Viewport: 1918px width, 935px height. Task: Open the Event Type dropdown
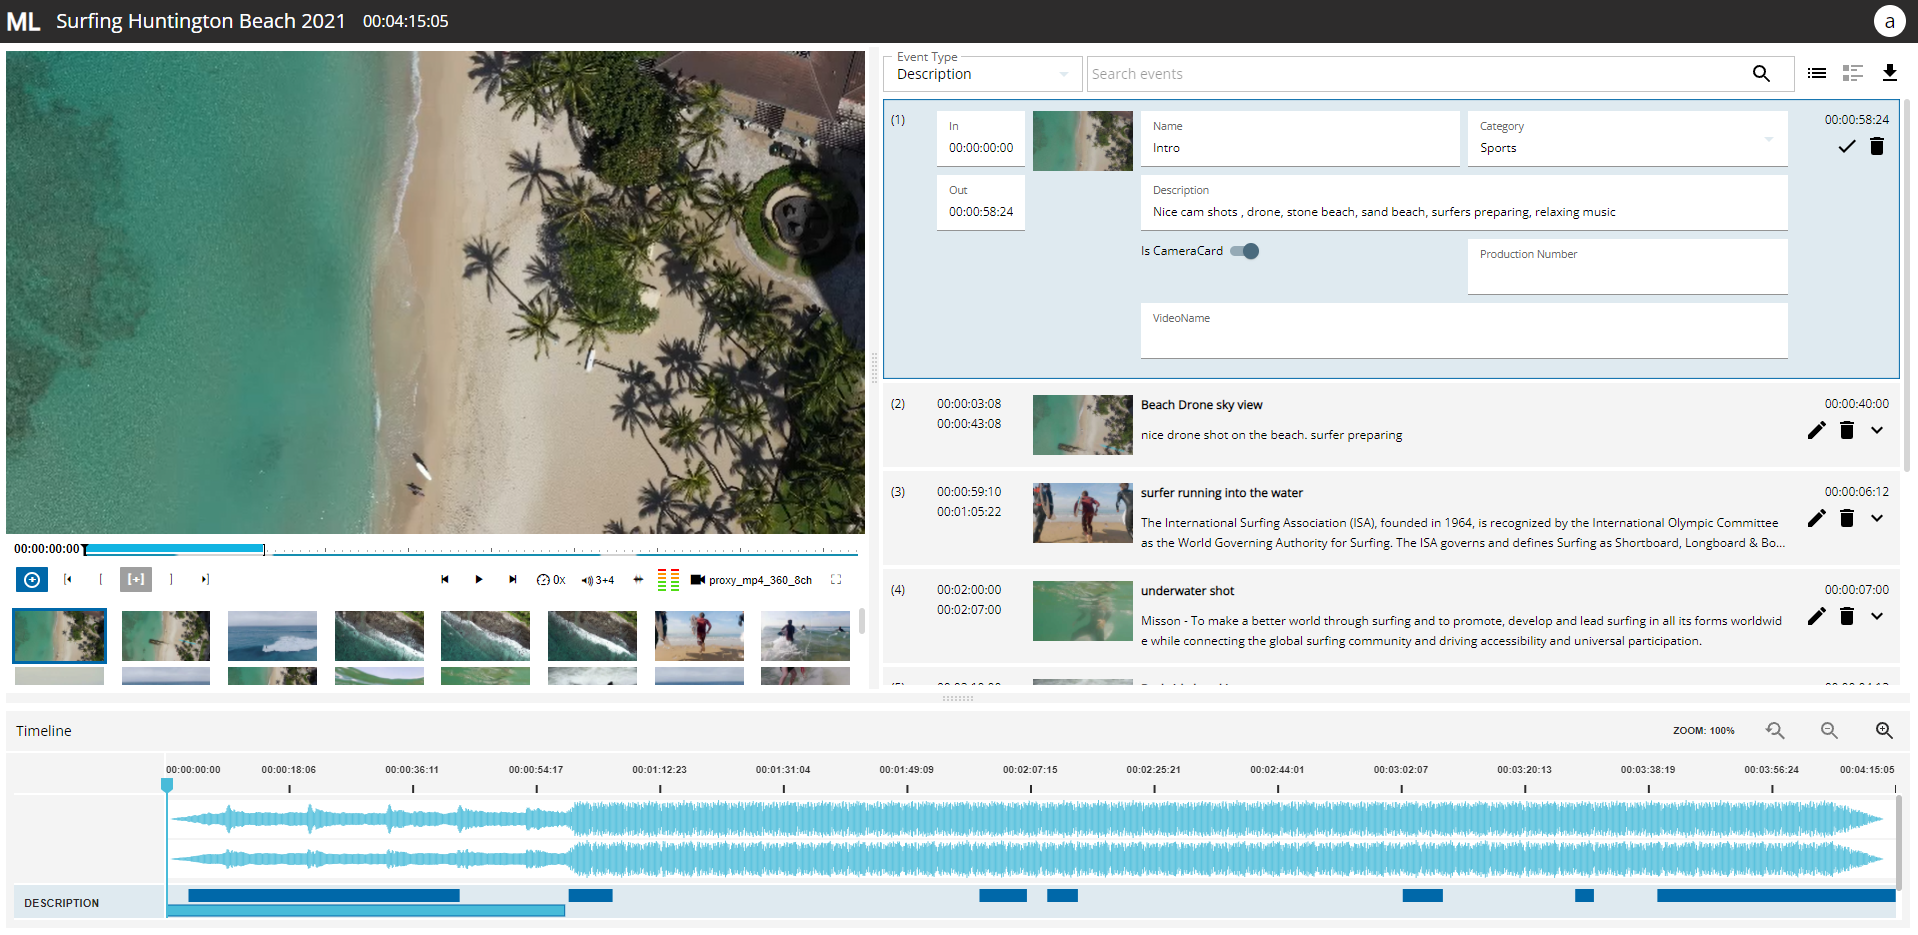982,74
